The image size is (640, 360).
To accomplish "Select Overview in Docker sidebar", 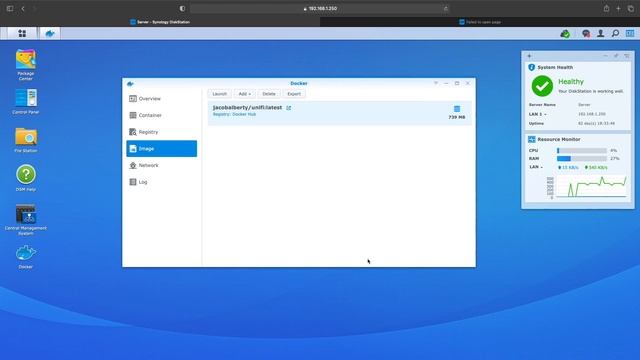I will pyautogui.click(x=162, y=99).
